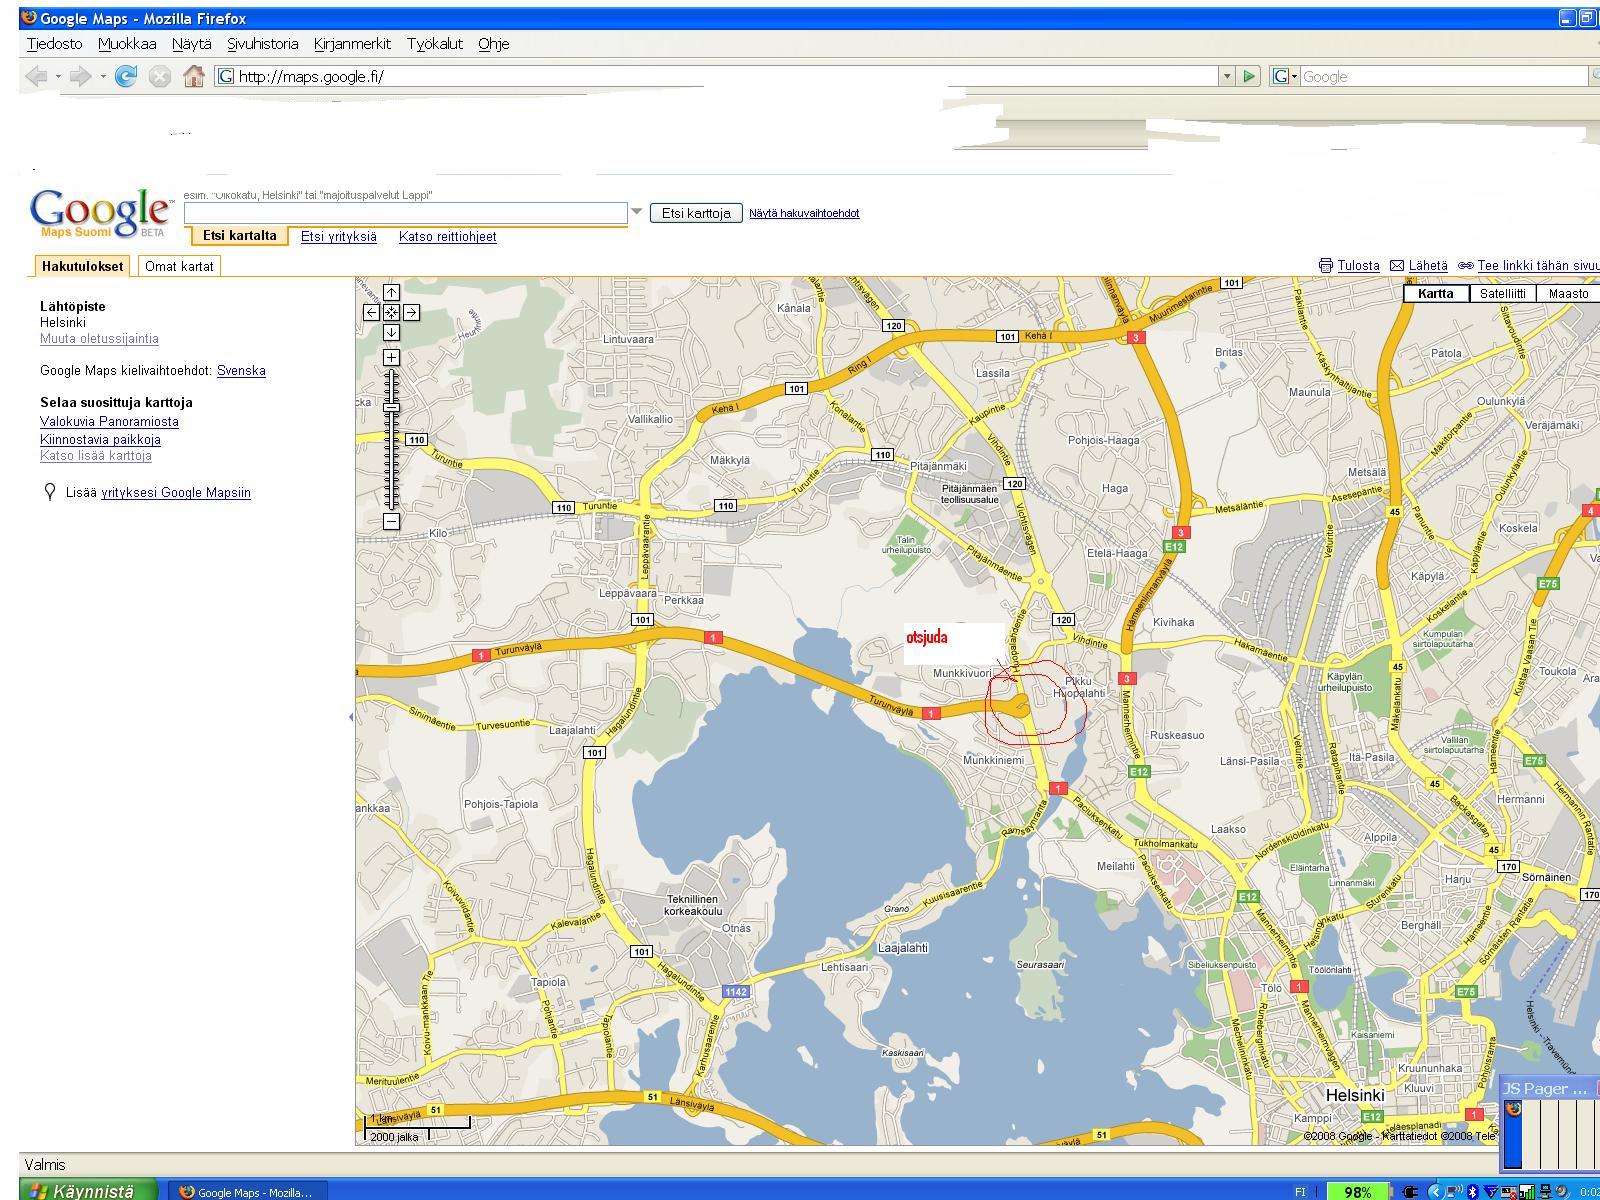Switch map view to Maasto
Screen dimensions: 1600x1200
[x=1568, y=293]
